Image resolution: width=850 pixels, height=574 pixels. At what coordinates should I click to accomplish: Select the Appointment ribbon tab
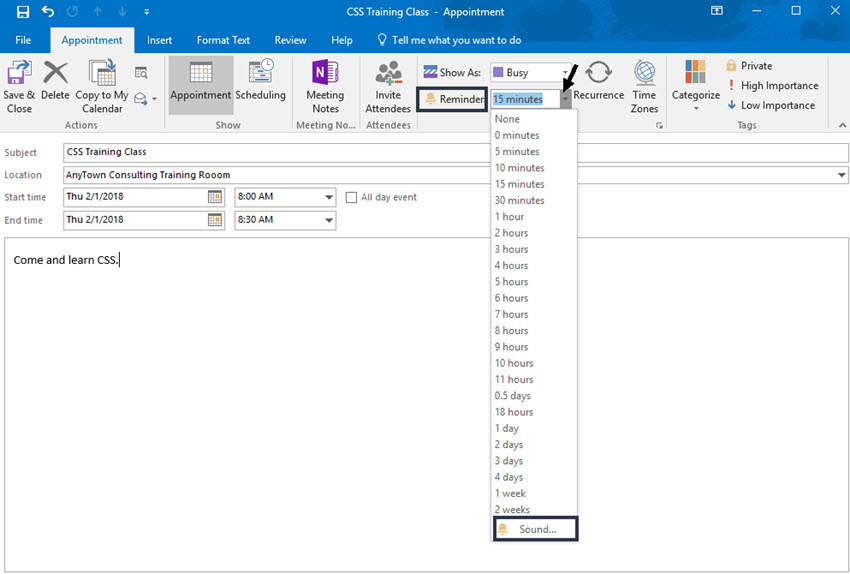pyautogui.click(x=92, y=40)
